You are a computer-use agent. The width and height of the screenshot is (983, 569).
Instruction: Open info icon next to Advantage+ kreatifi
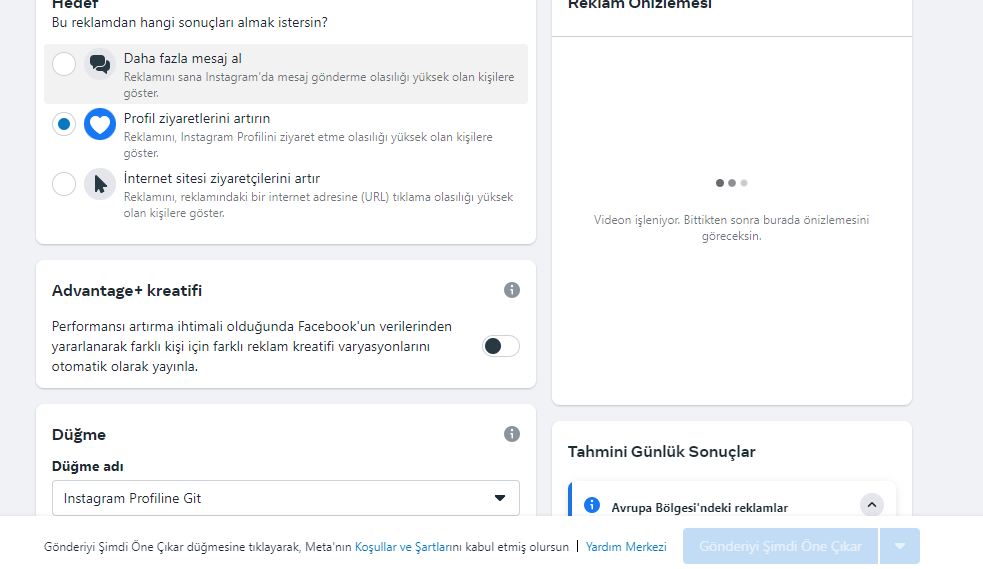point(512,290)
